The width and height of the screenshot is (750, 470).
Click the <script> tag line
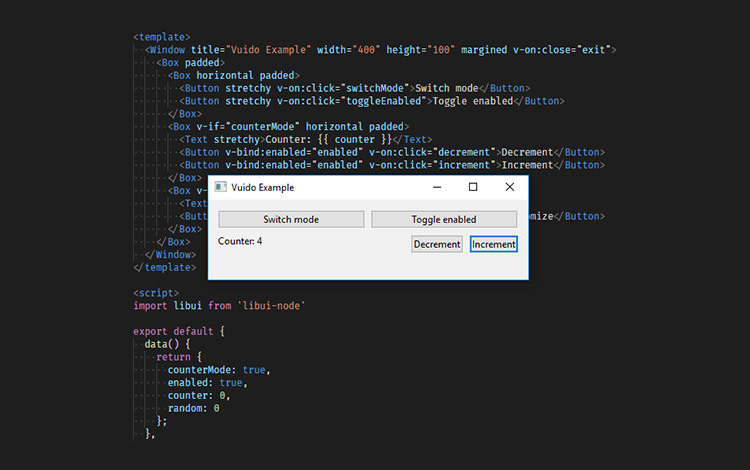[156, 292]
